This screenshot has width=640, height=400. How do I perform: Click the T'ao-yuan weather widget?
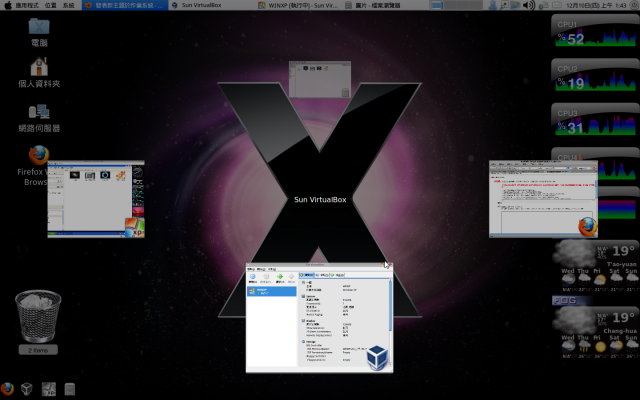(596, 266)
